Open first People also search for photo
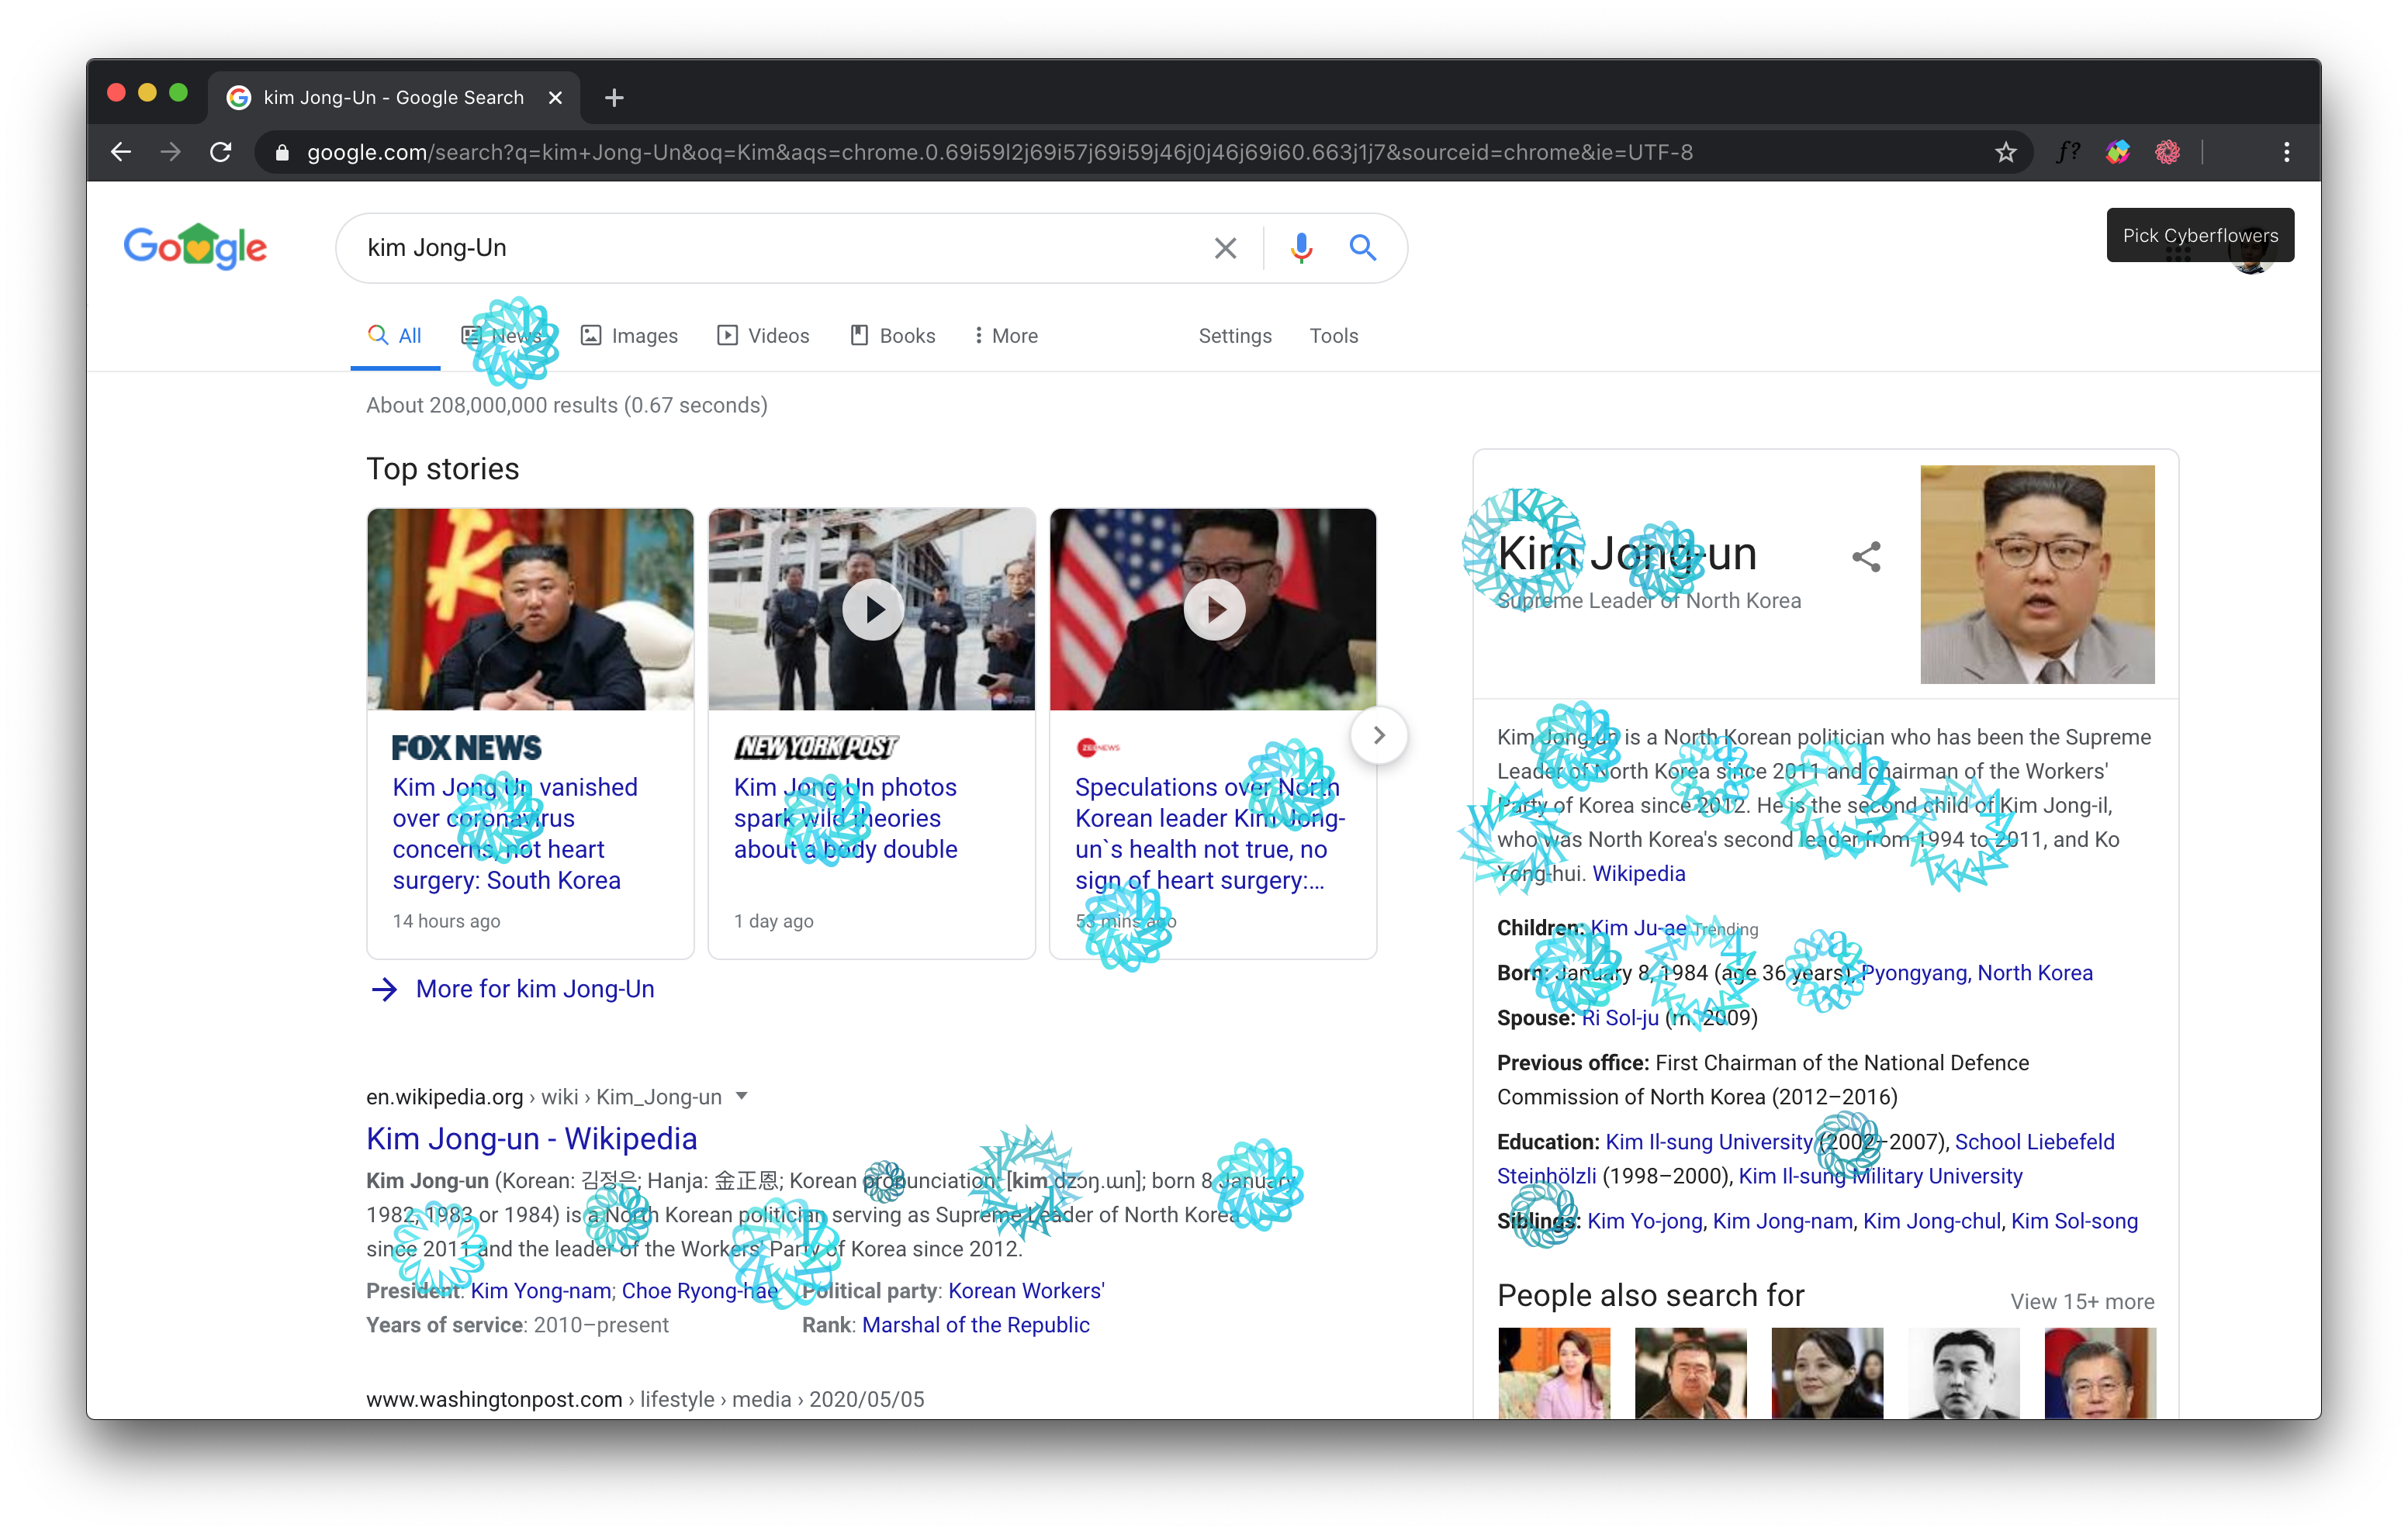This screenshot has width=2408, height=1534. [1554, 1372]
